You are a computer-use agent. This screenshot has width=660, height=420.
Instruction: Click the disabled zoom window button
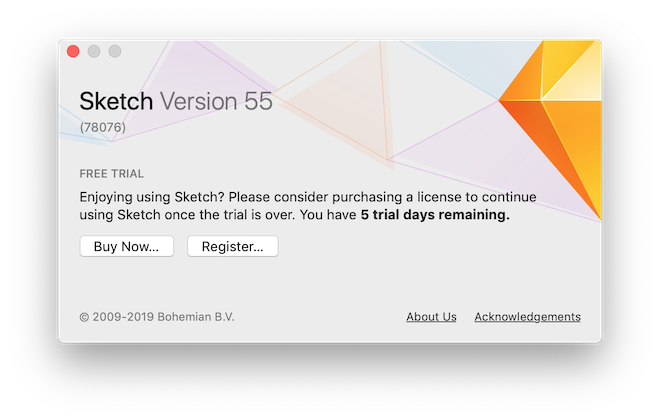[115, 51]
